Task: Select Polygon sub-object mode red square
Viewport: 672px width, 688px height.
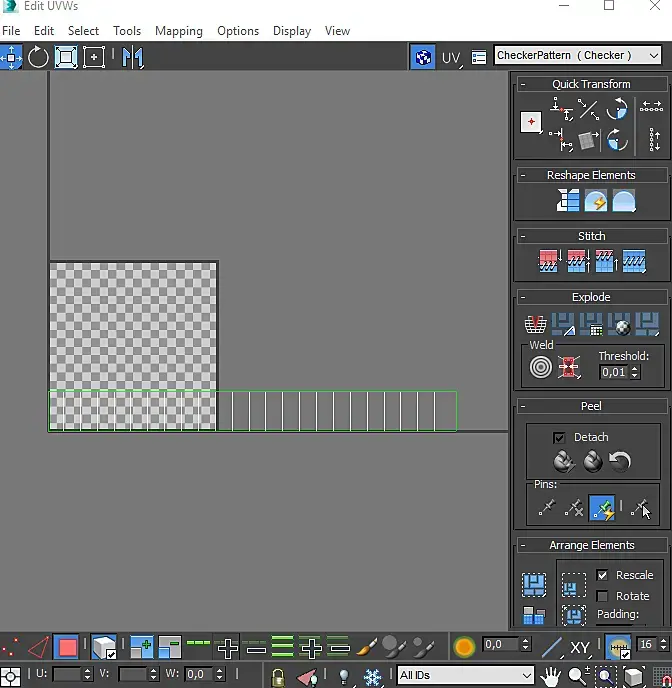Action: 67,648
